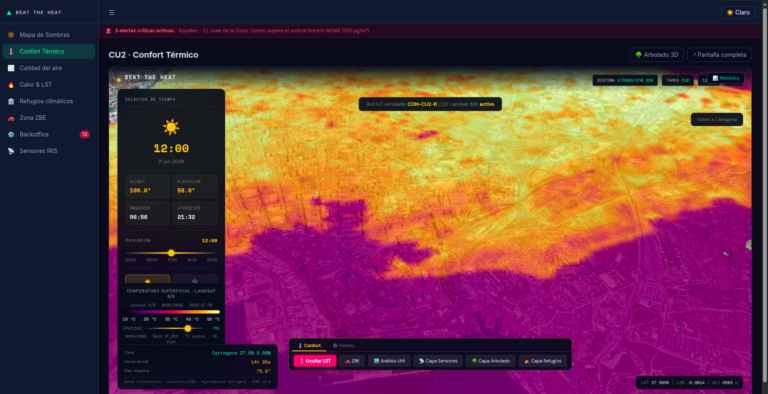This screenshot has width=768, height=394.
Task: Click the CU2 · Confort Térmico page heading
Action: click(153, 55)
